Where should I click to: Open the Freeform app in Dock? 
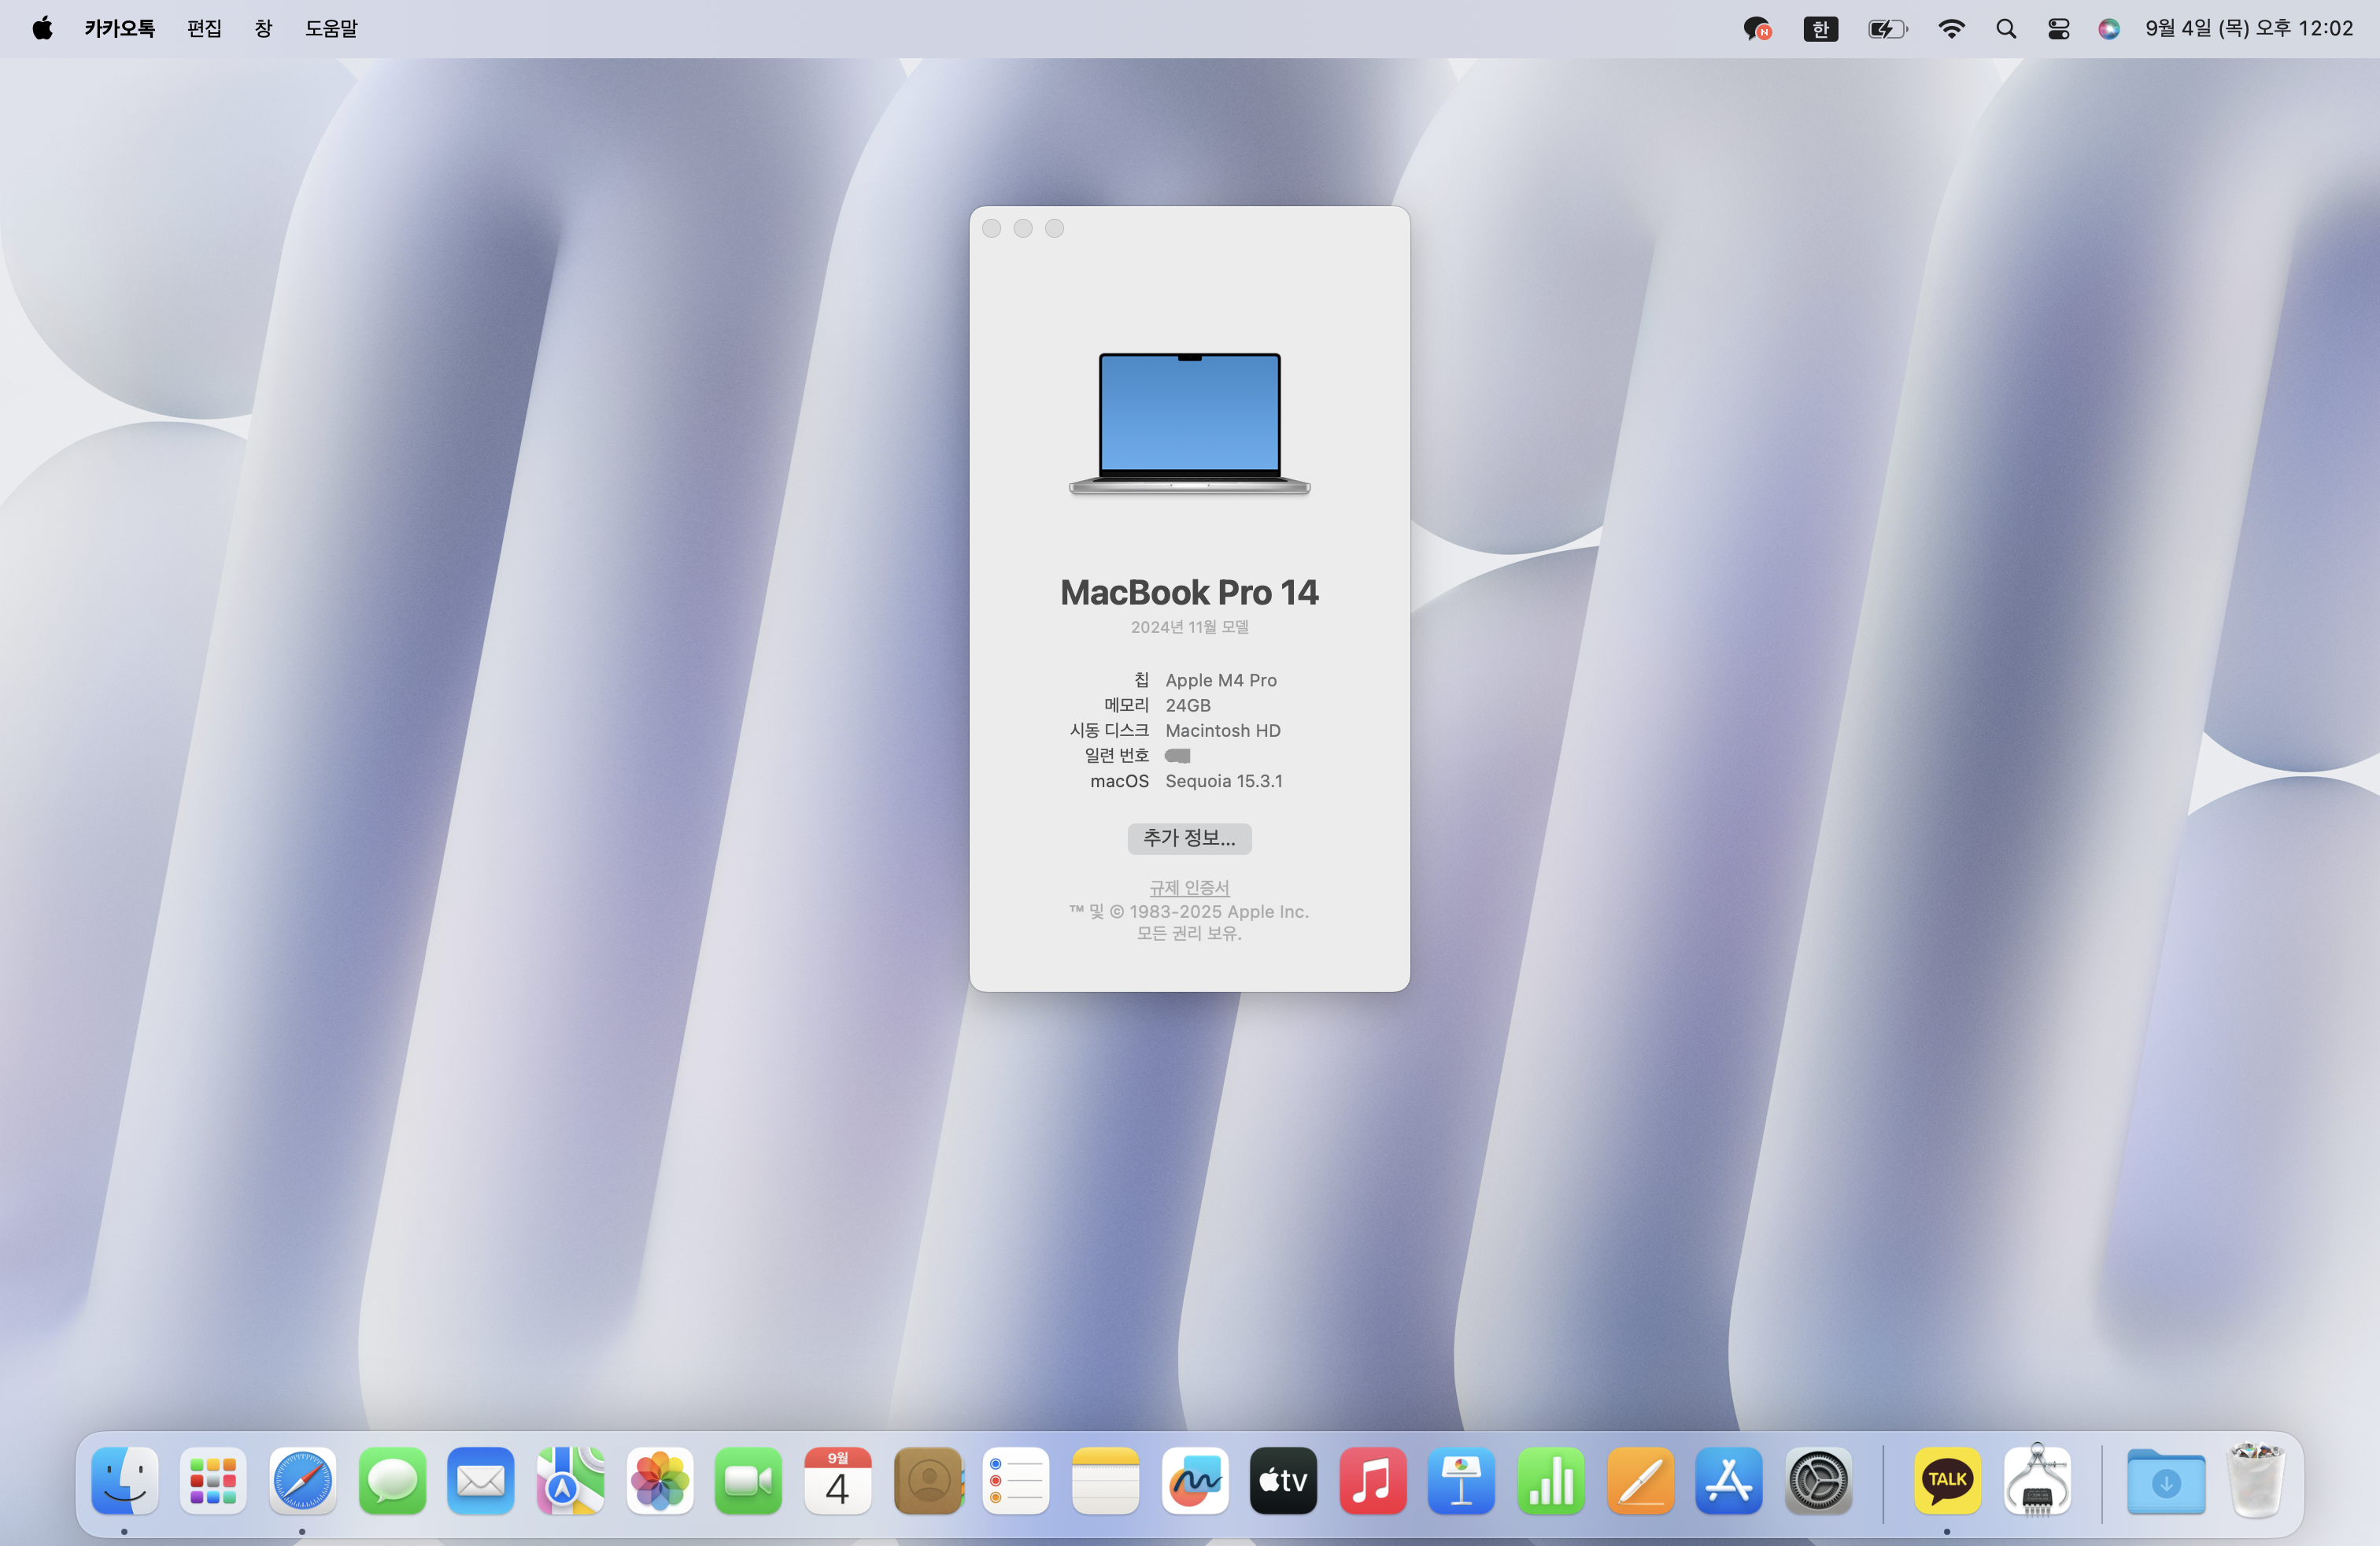tap(1194, 1481)
